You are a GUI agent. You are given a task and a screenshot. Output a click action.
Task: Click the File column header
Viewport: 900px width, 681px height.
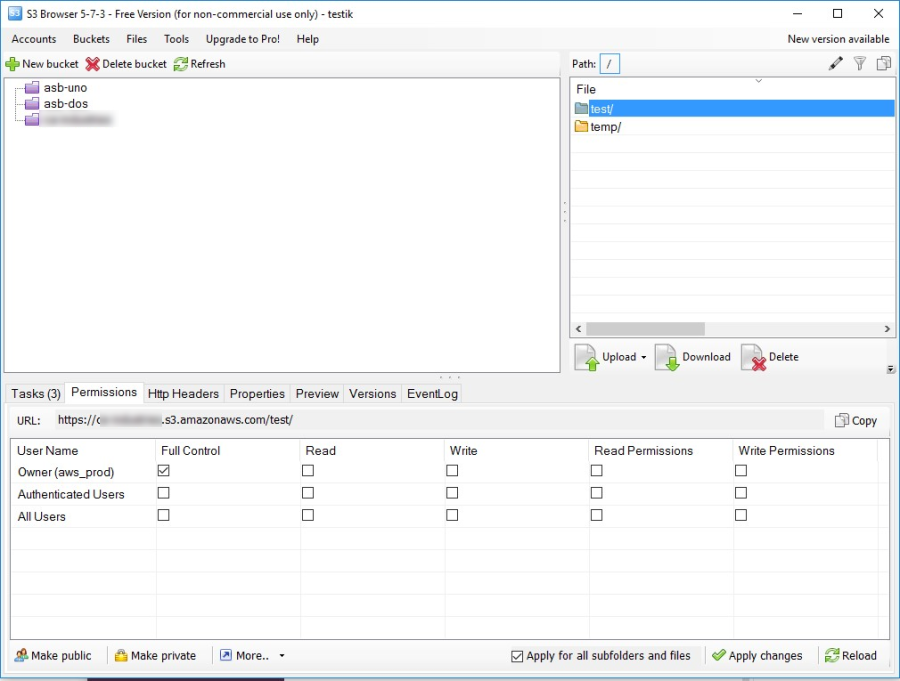pyautogui.click(x=732, y=89)
